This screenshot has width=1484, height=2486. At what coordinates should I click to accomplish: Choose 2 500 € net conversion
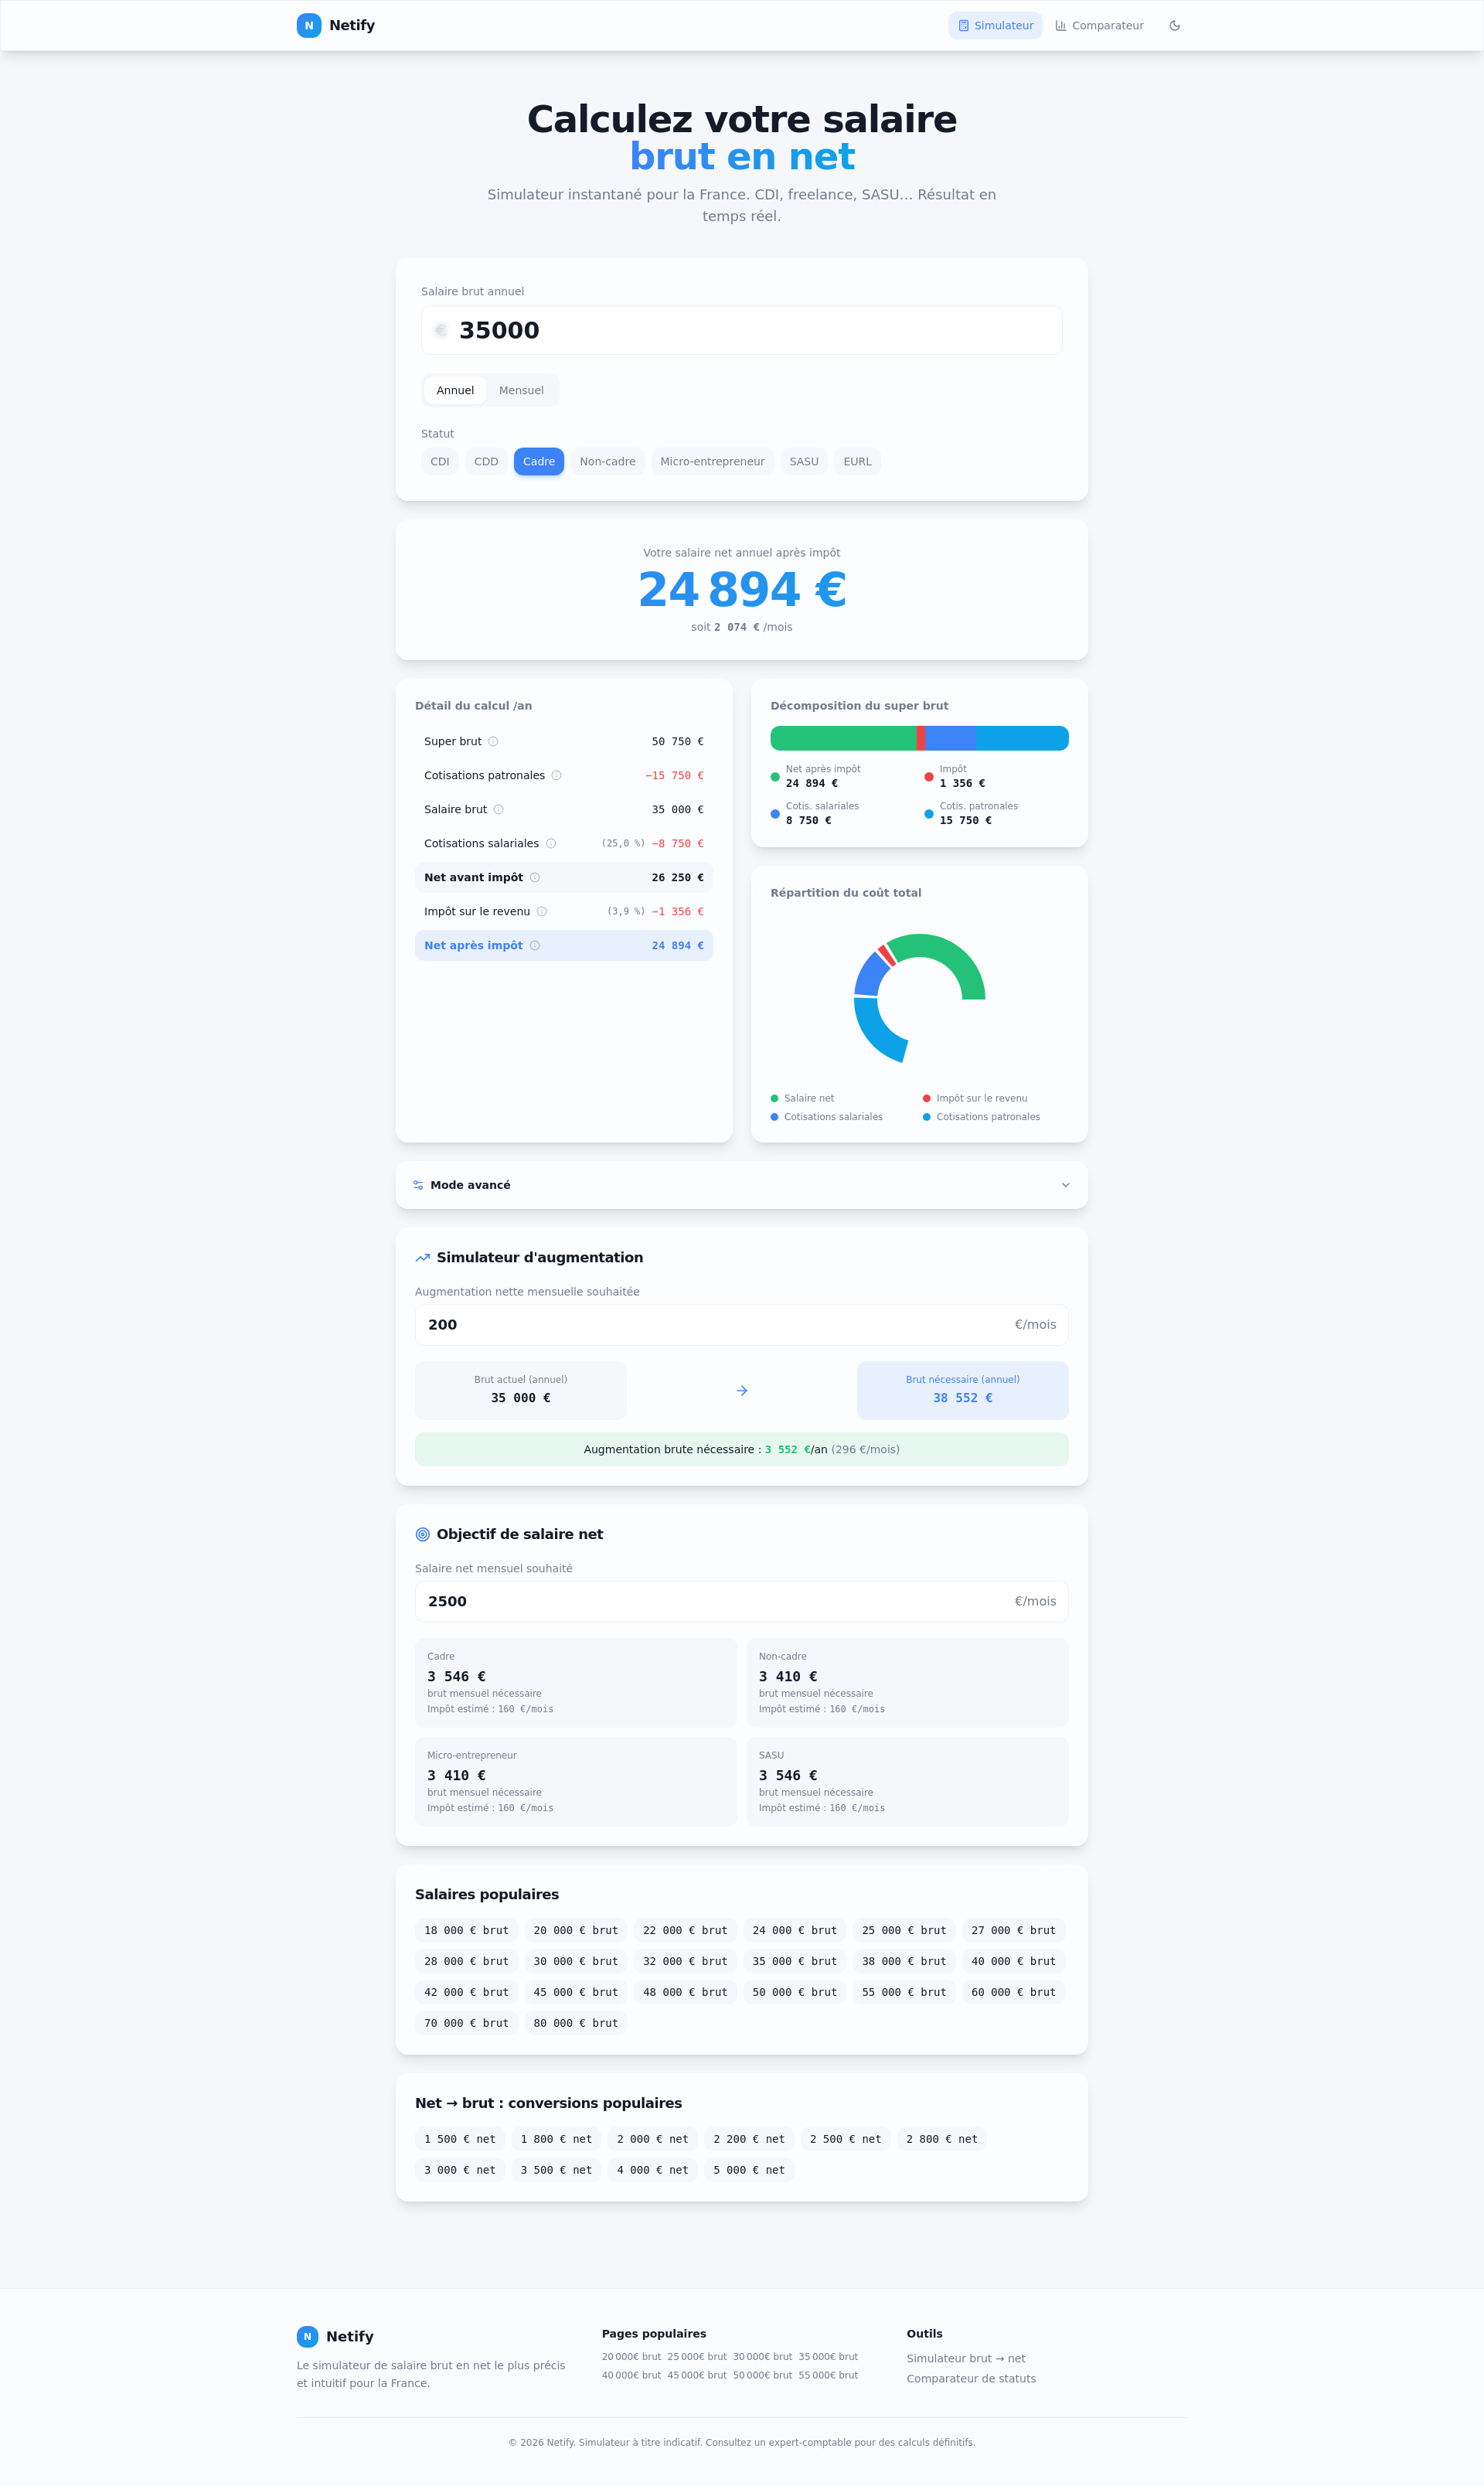(x=846, y=2140)
